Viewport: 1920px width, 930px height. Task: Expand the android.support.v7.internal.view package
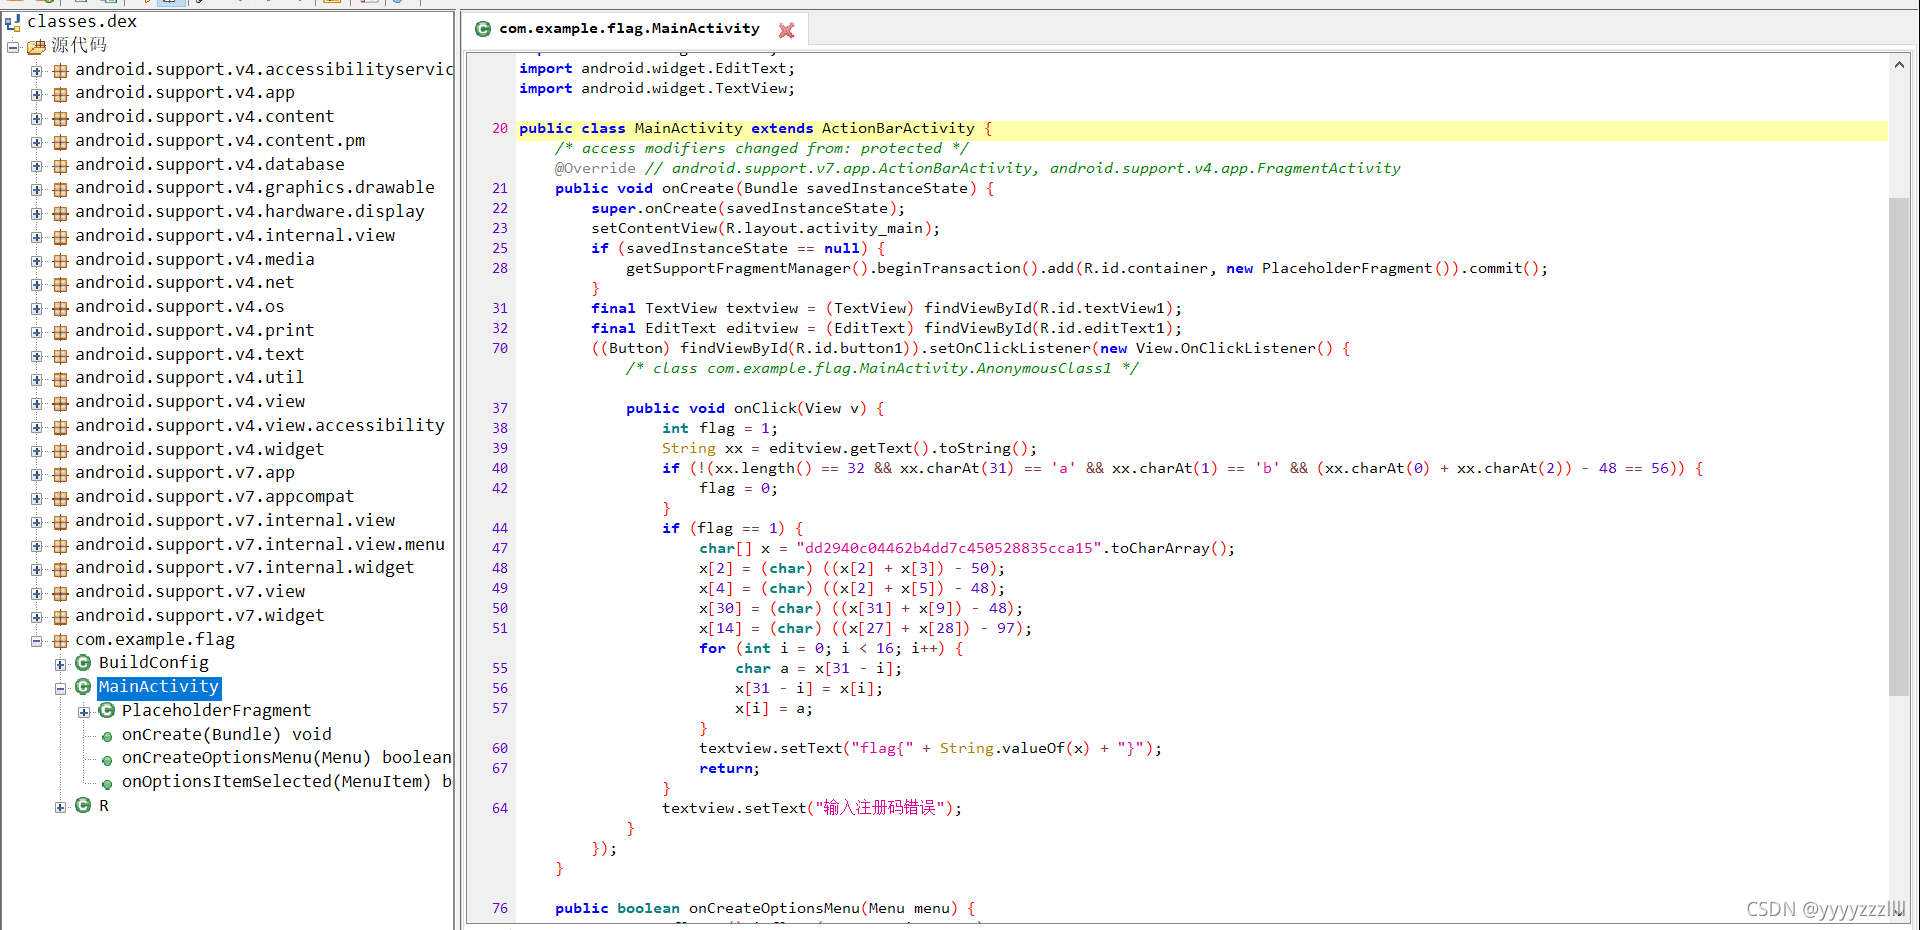tap(37, 522)
